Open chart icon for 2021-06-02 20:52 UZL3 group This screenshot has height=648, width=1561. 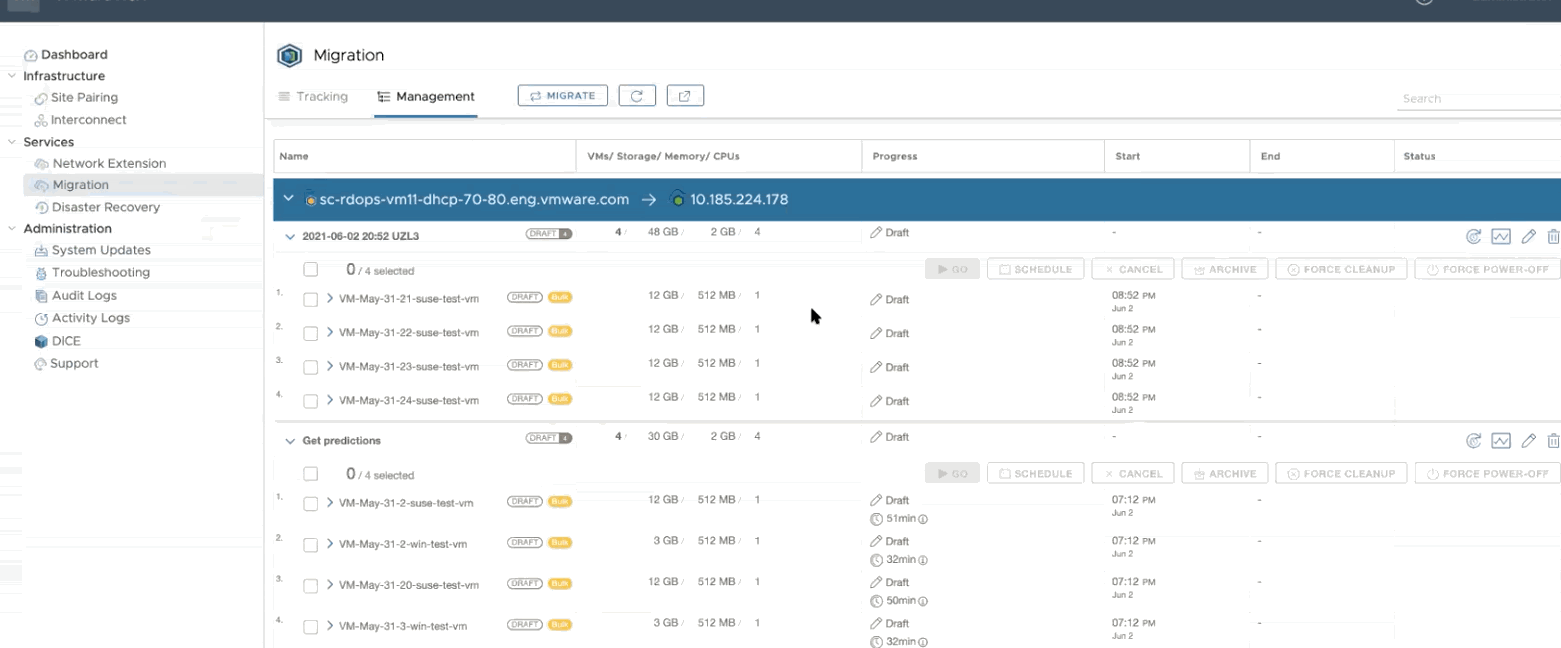click(1500, 237)
